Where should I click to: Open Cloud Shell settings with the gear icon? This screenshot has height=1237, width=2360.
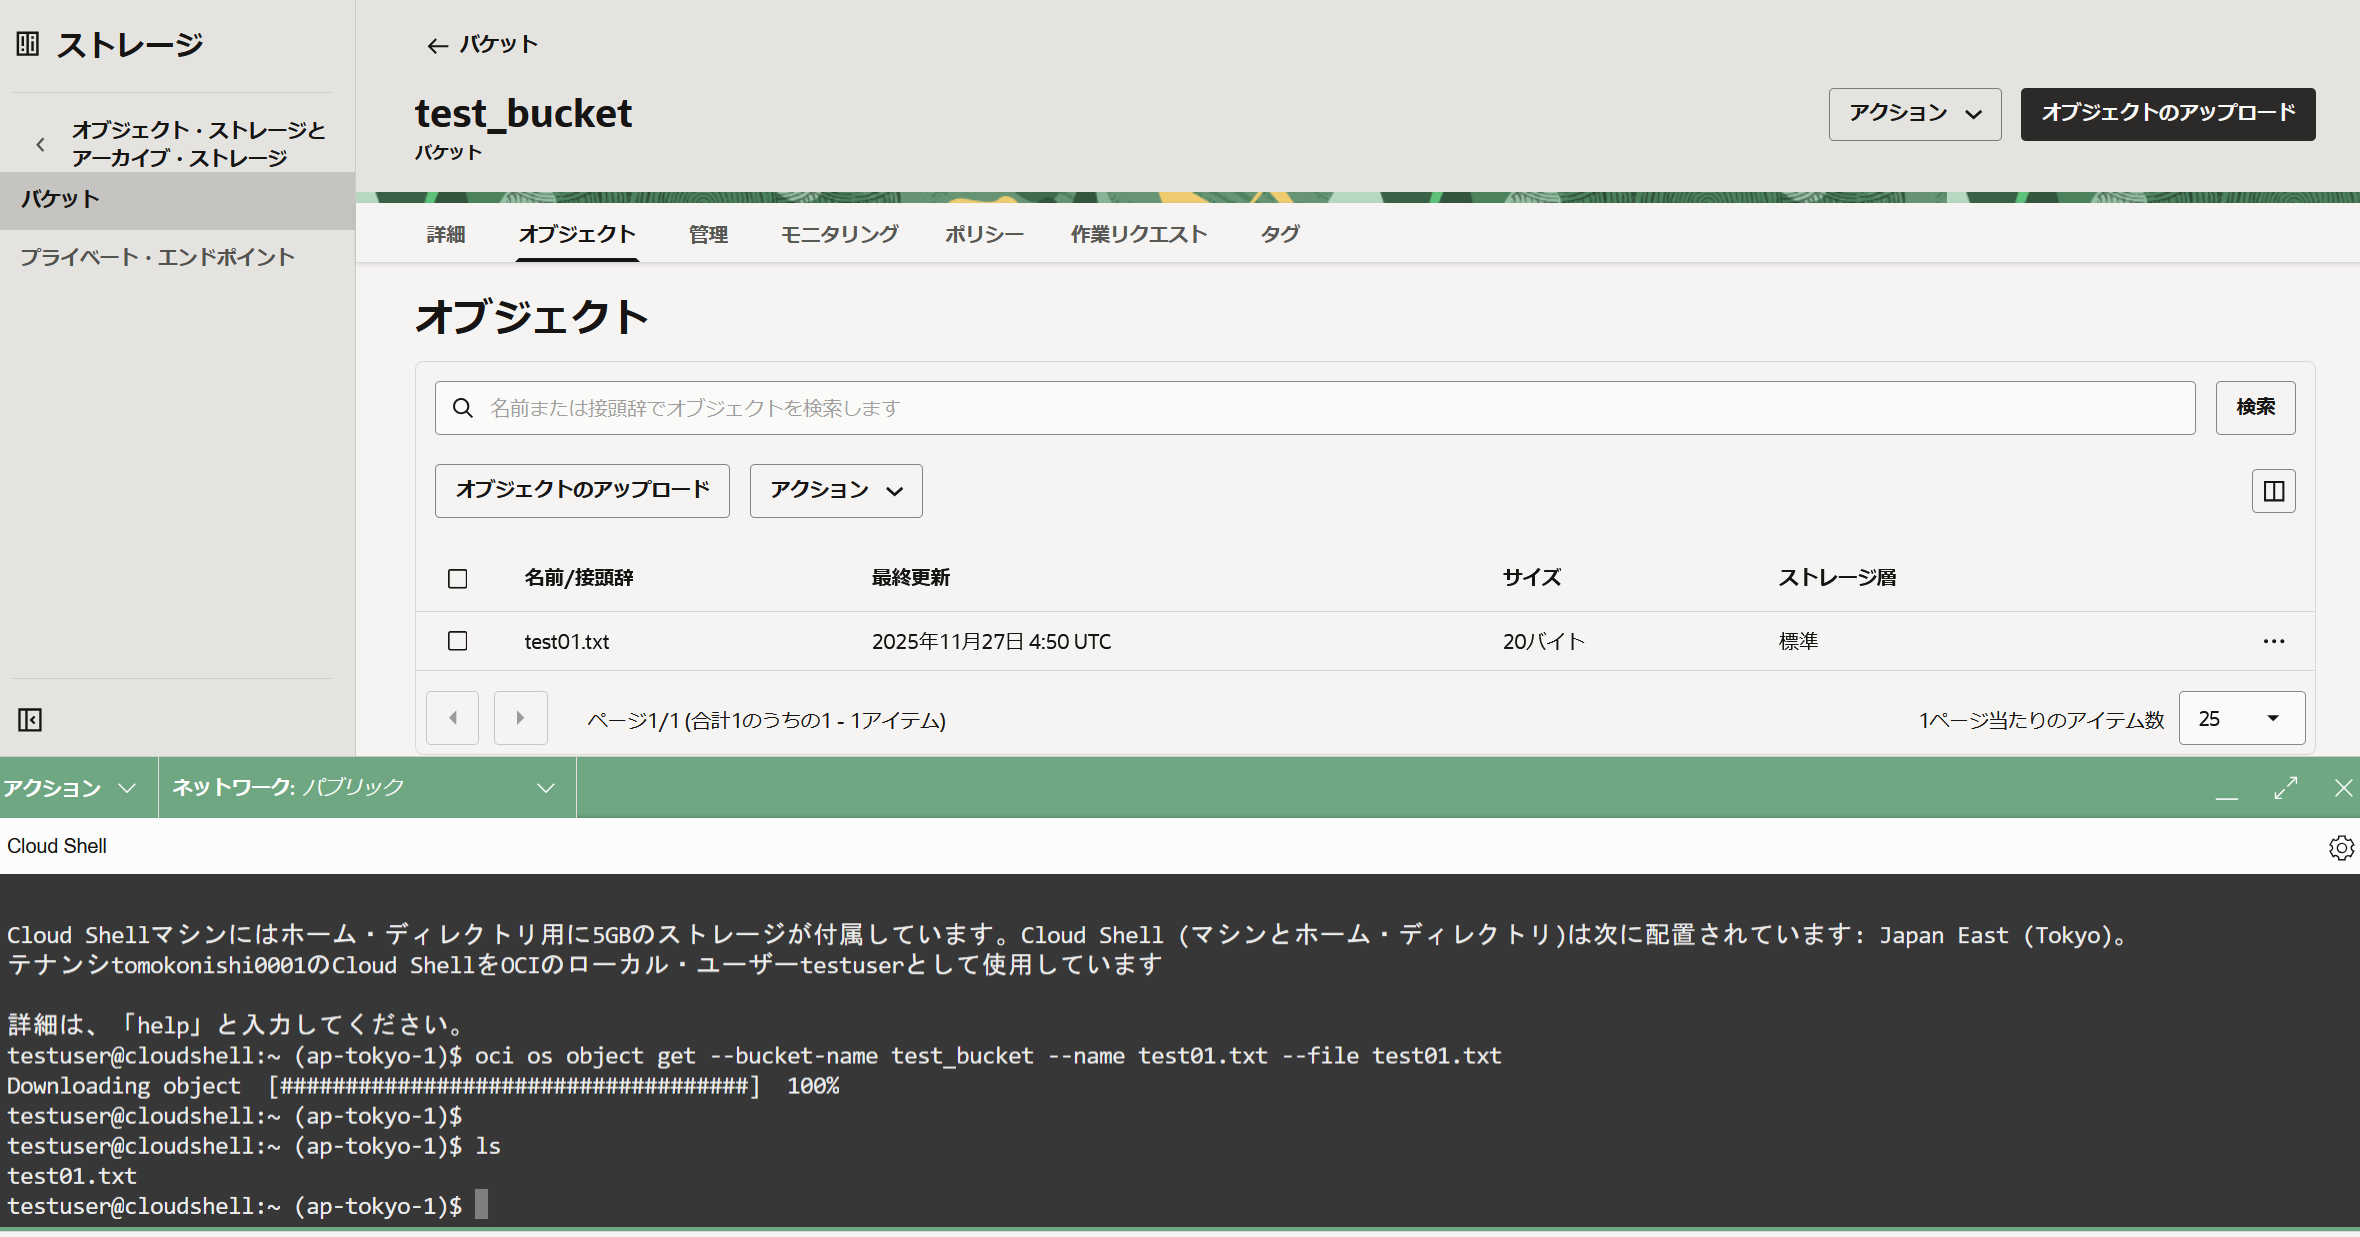click(2340, 847)
